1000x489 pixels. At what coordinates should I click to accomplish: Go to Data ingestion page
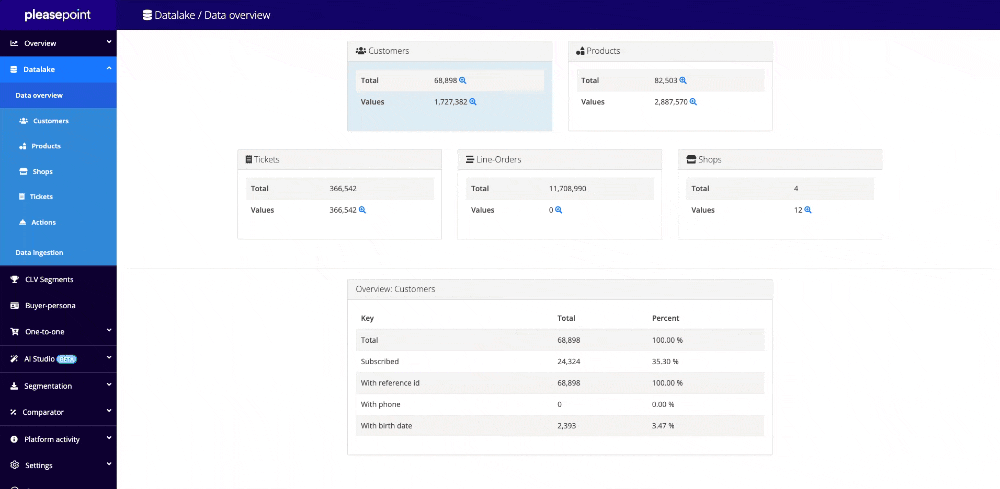[x=40, y=253]
